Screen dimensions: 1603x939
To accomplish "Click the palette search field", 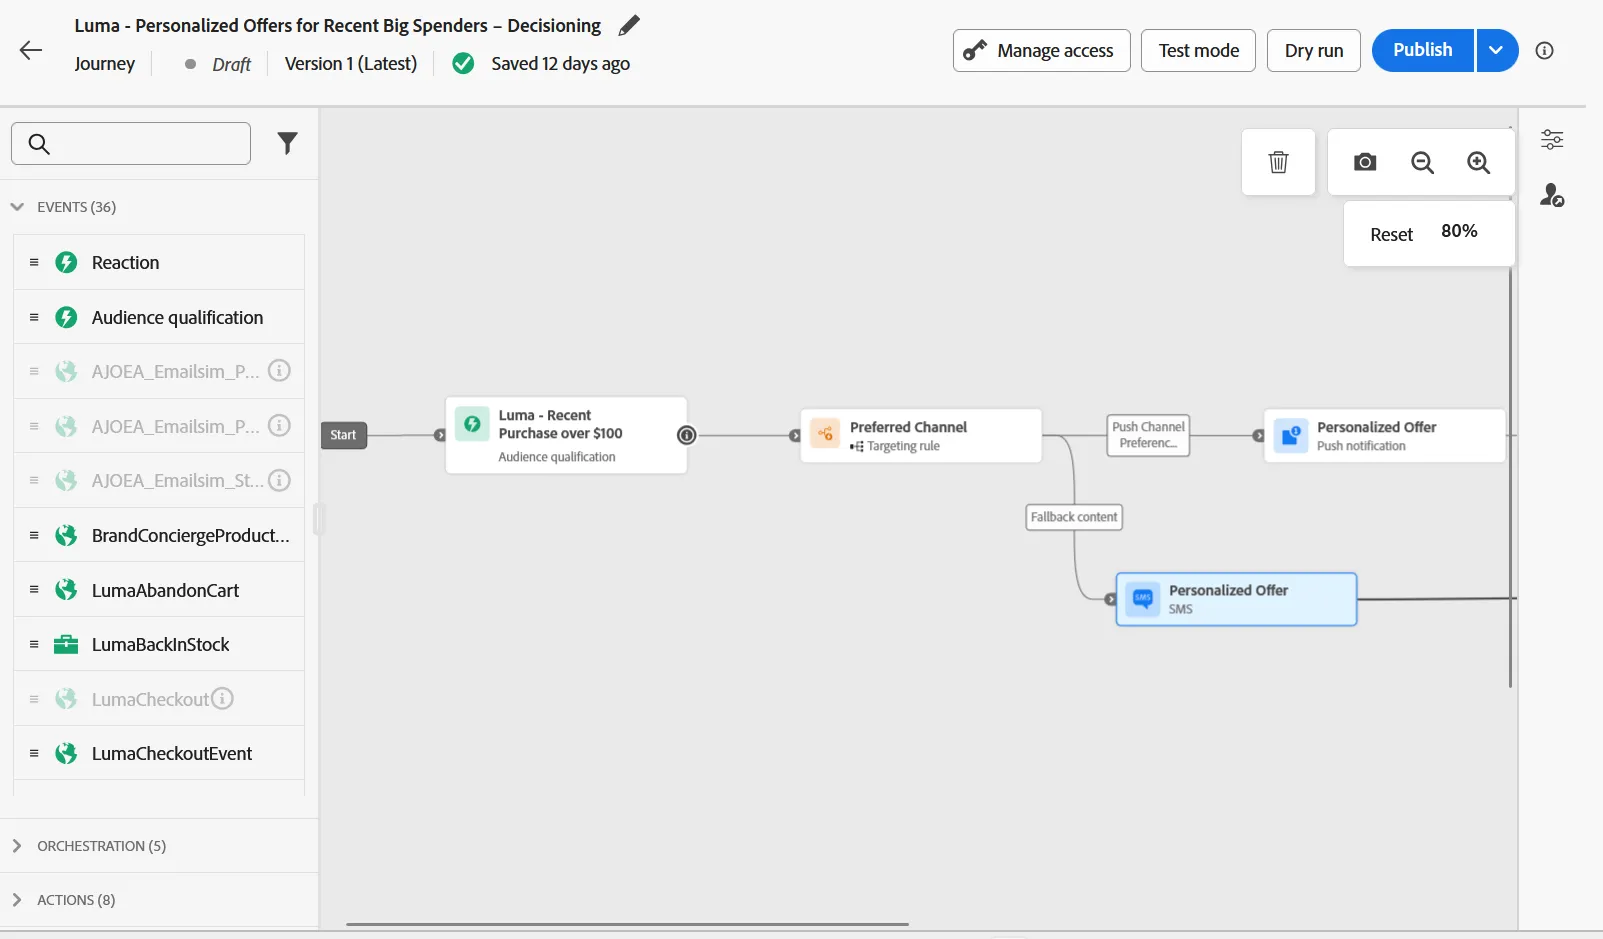I will 131,144.
